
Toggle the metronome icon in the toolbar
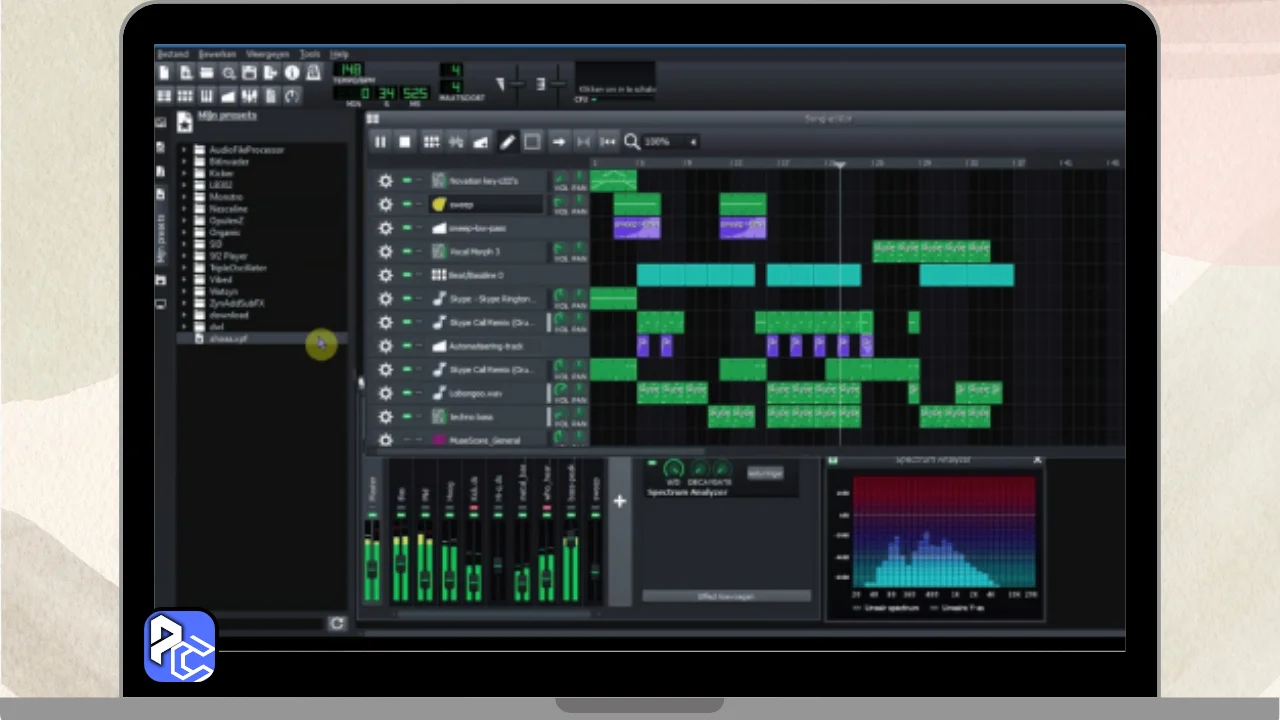pyautogui.click(x=313, y=73)
